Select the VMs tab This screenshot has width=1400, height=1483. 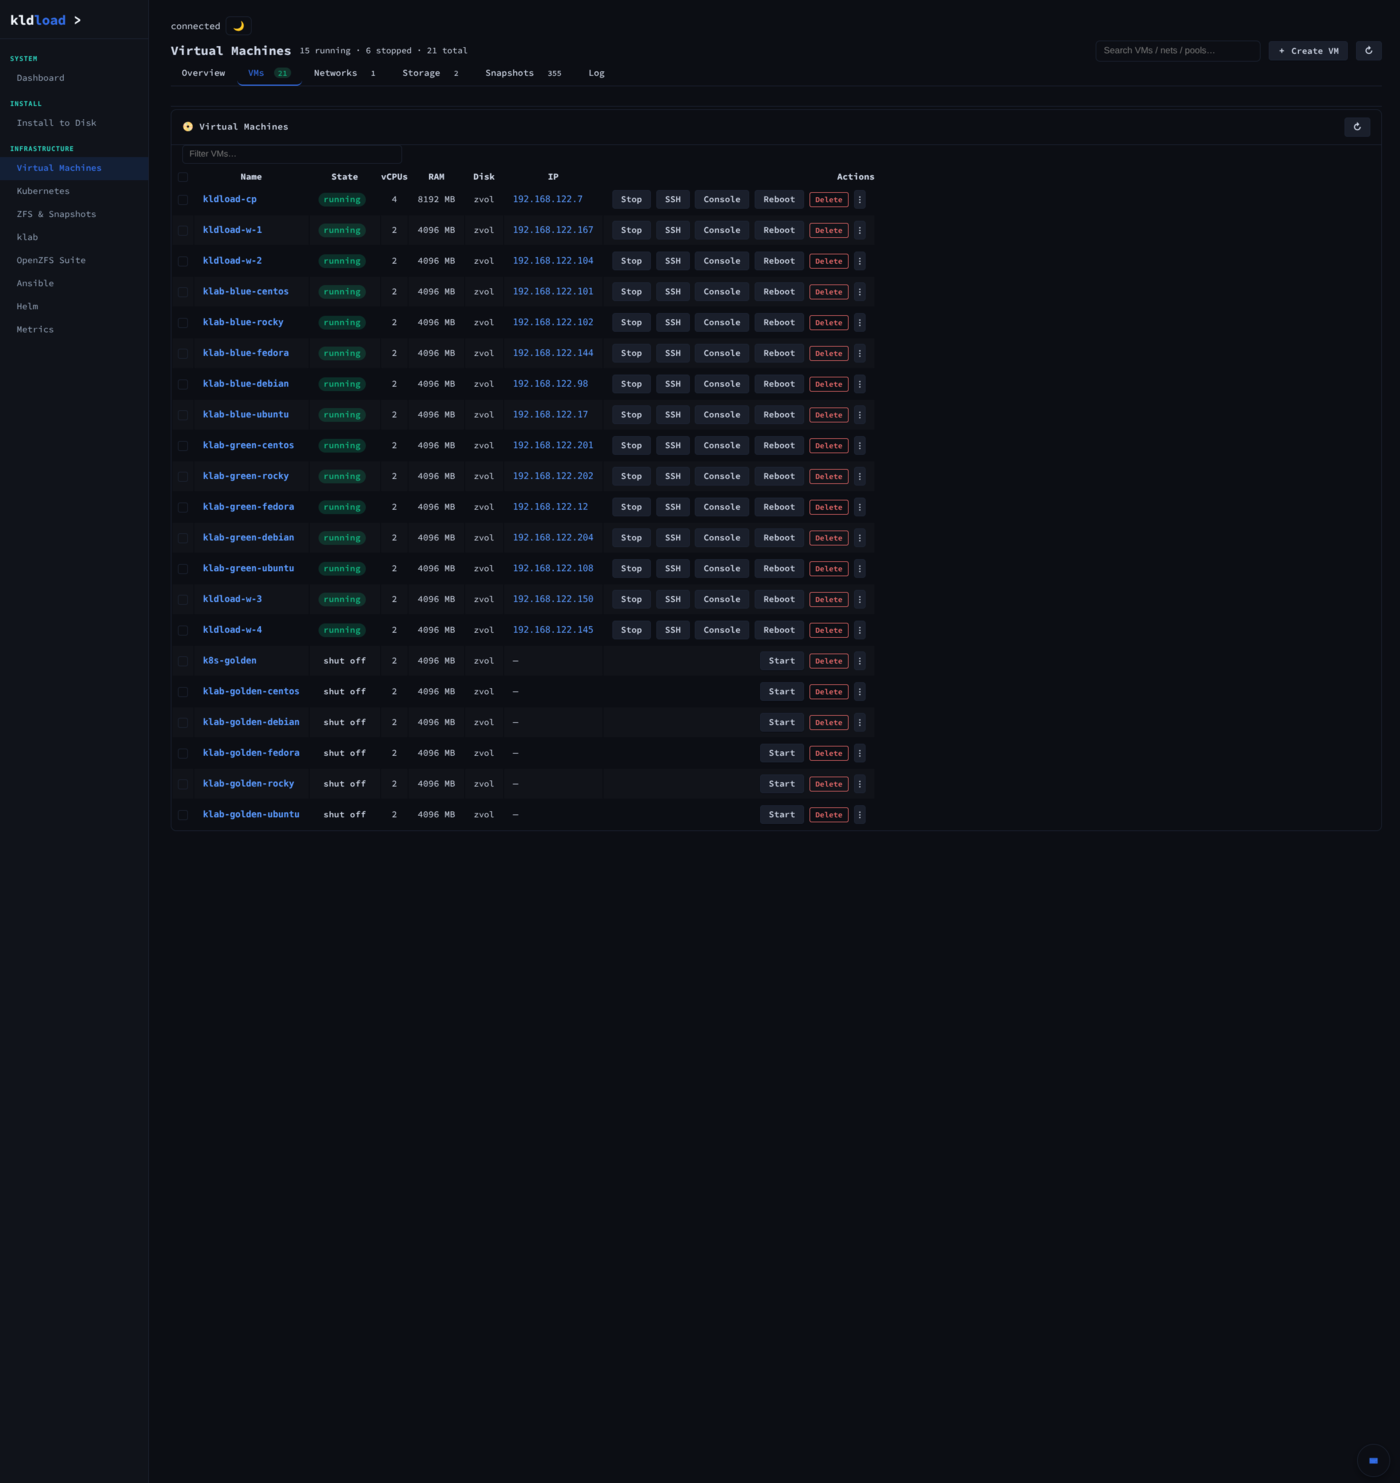[x=269, y=73]
